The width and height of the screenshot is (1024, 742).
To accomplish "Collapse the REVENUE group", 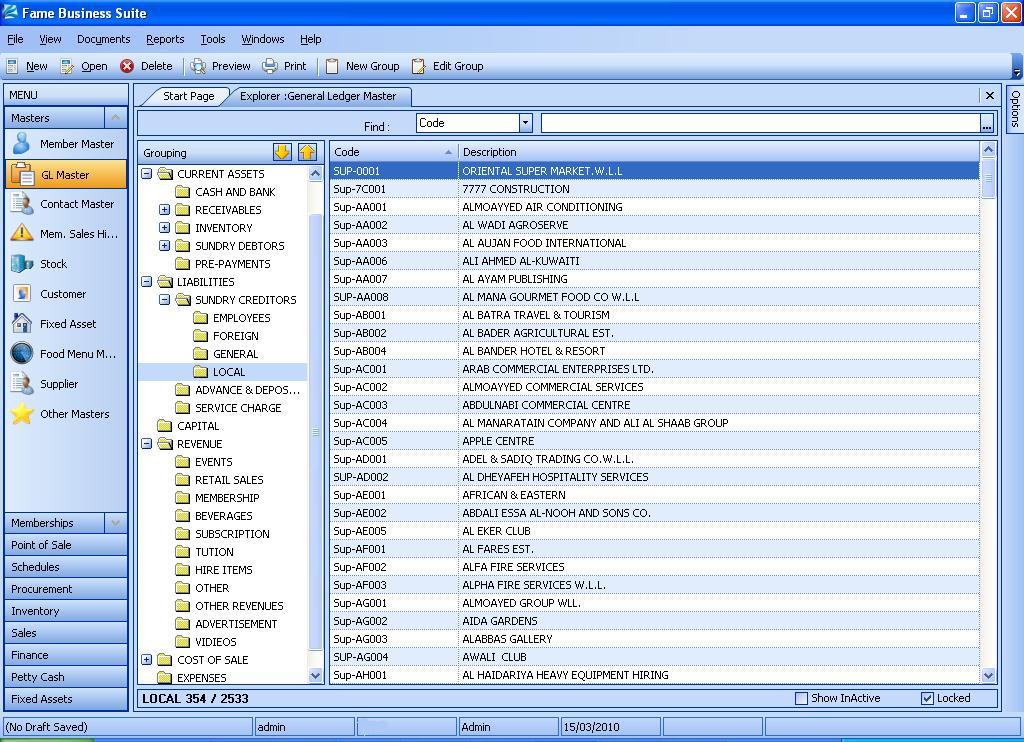I will [147, 444].
